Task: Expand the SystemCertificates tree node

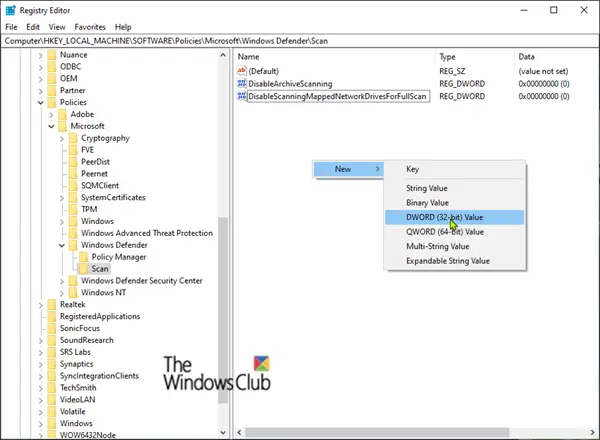Action: [62, 198]
